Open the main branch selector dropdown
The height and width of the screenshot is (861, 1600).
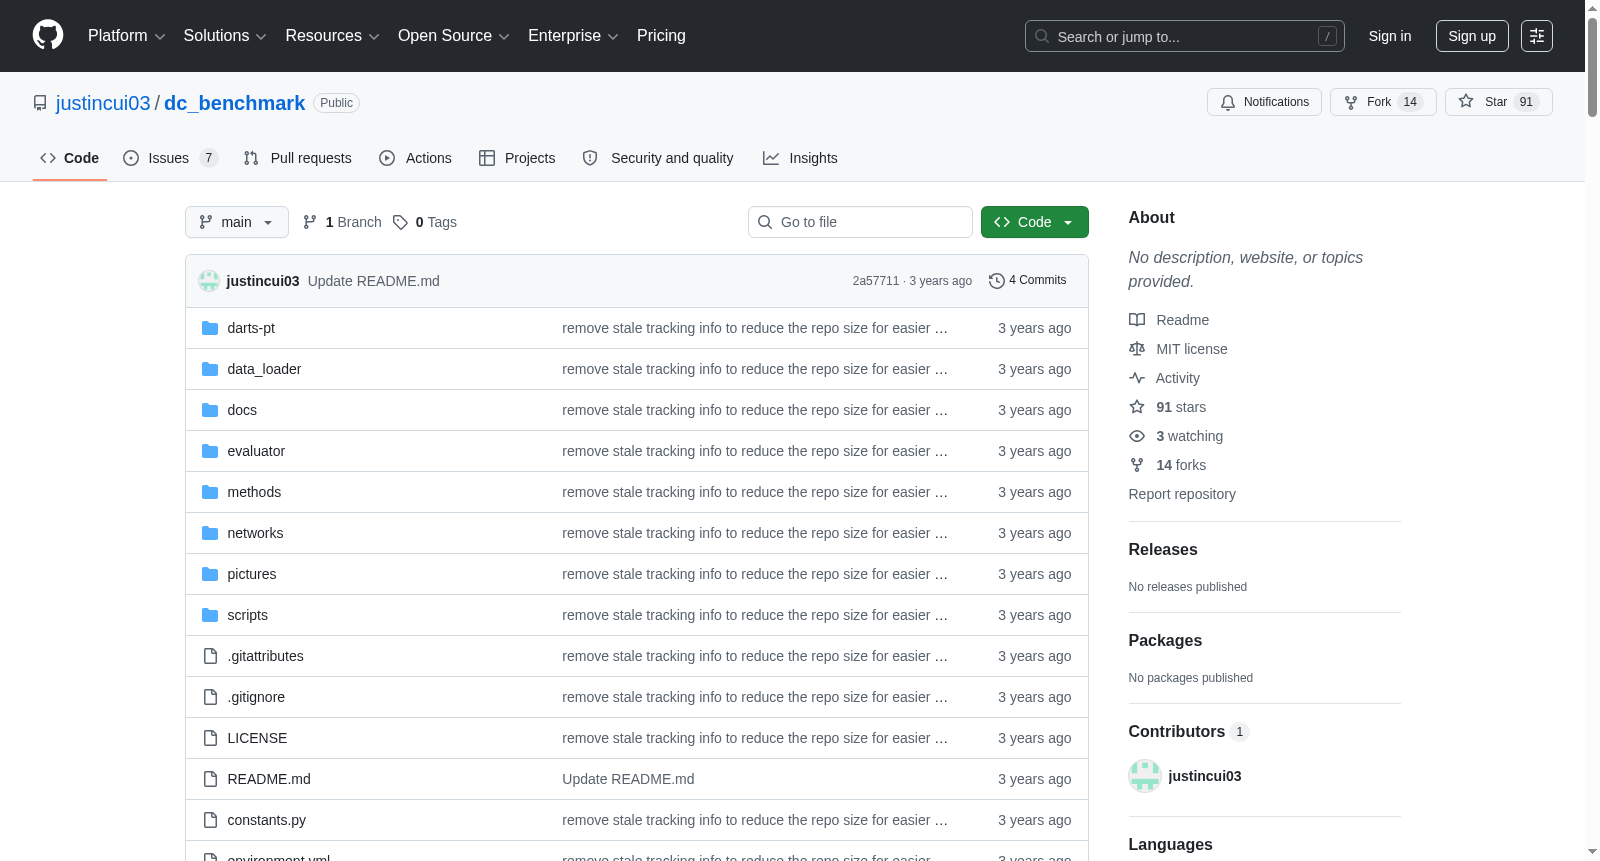(237, 222)
